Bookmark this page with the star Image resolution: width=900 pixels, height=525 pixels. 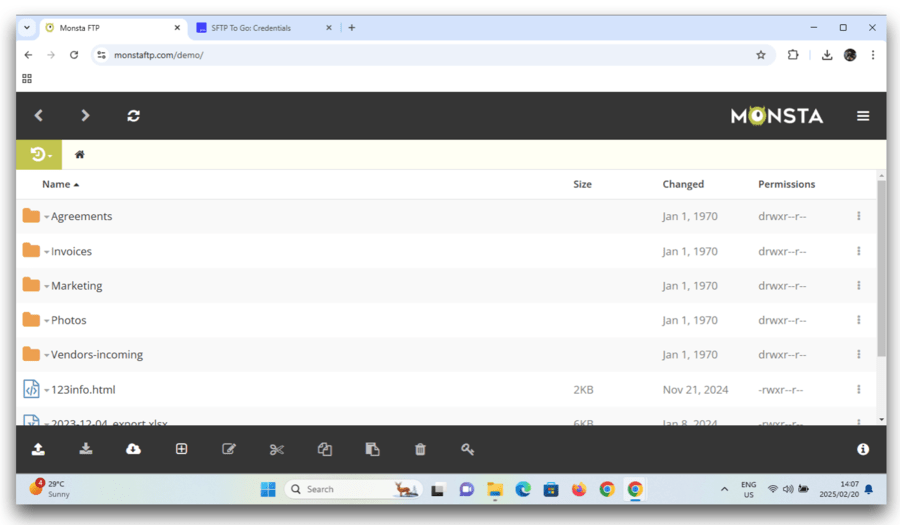click(761, 55)
